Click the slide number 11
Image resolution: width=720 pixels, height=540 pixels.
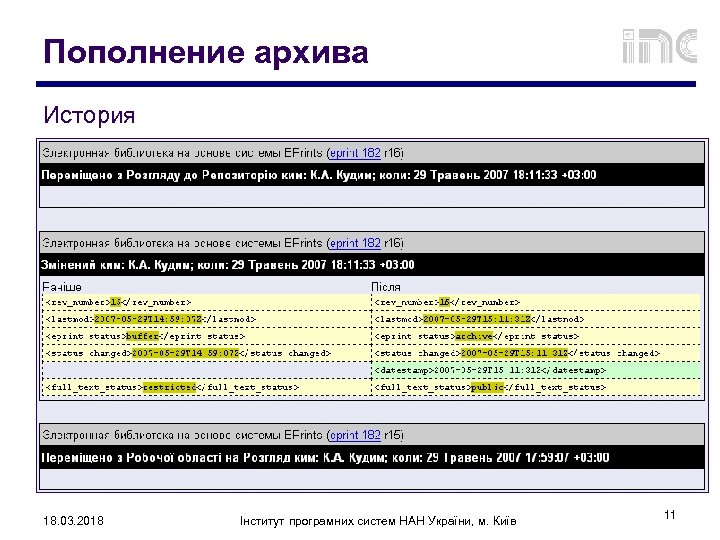point(670,515)
